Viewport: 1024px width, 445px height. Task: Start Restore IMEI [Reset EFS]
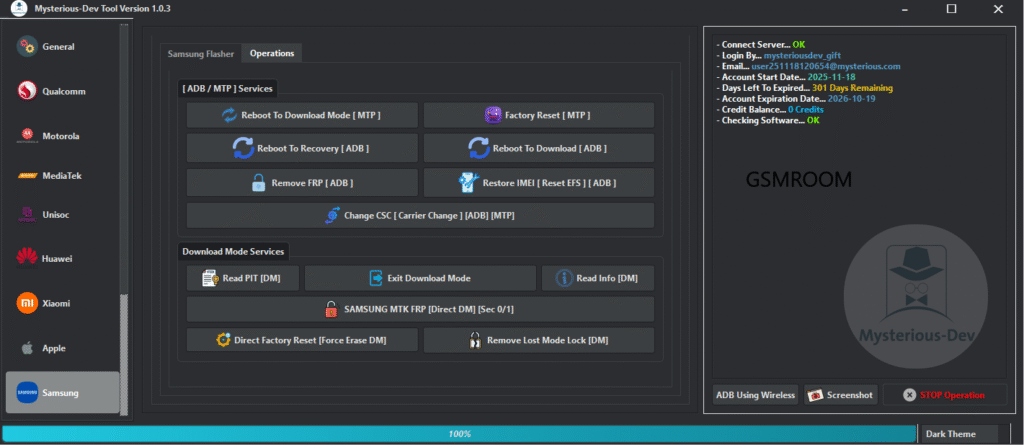(x=539, y=183)
